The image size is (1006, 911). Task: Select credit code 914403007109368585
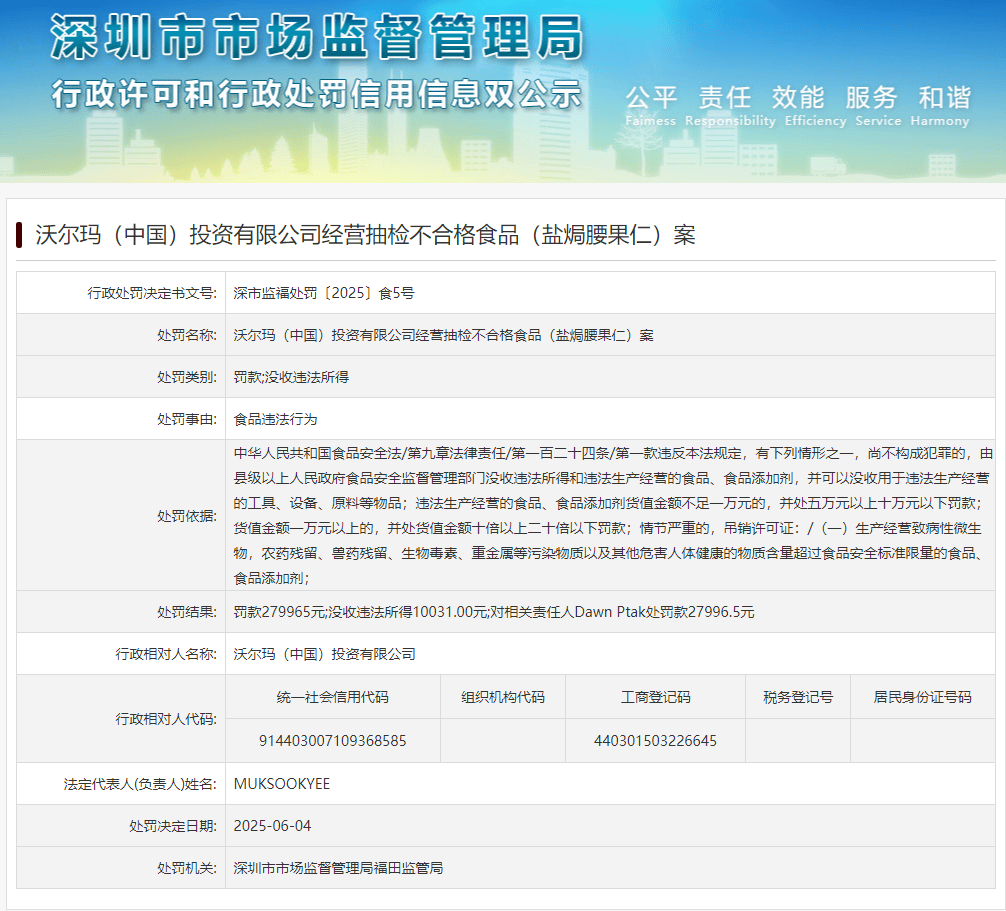(332, 741)
